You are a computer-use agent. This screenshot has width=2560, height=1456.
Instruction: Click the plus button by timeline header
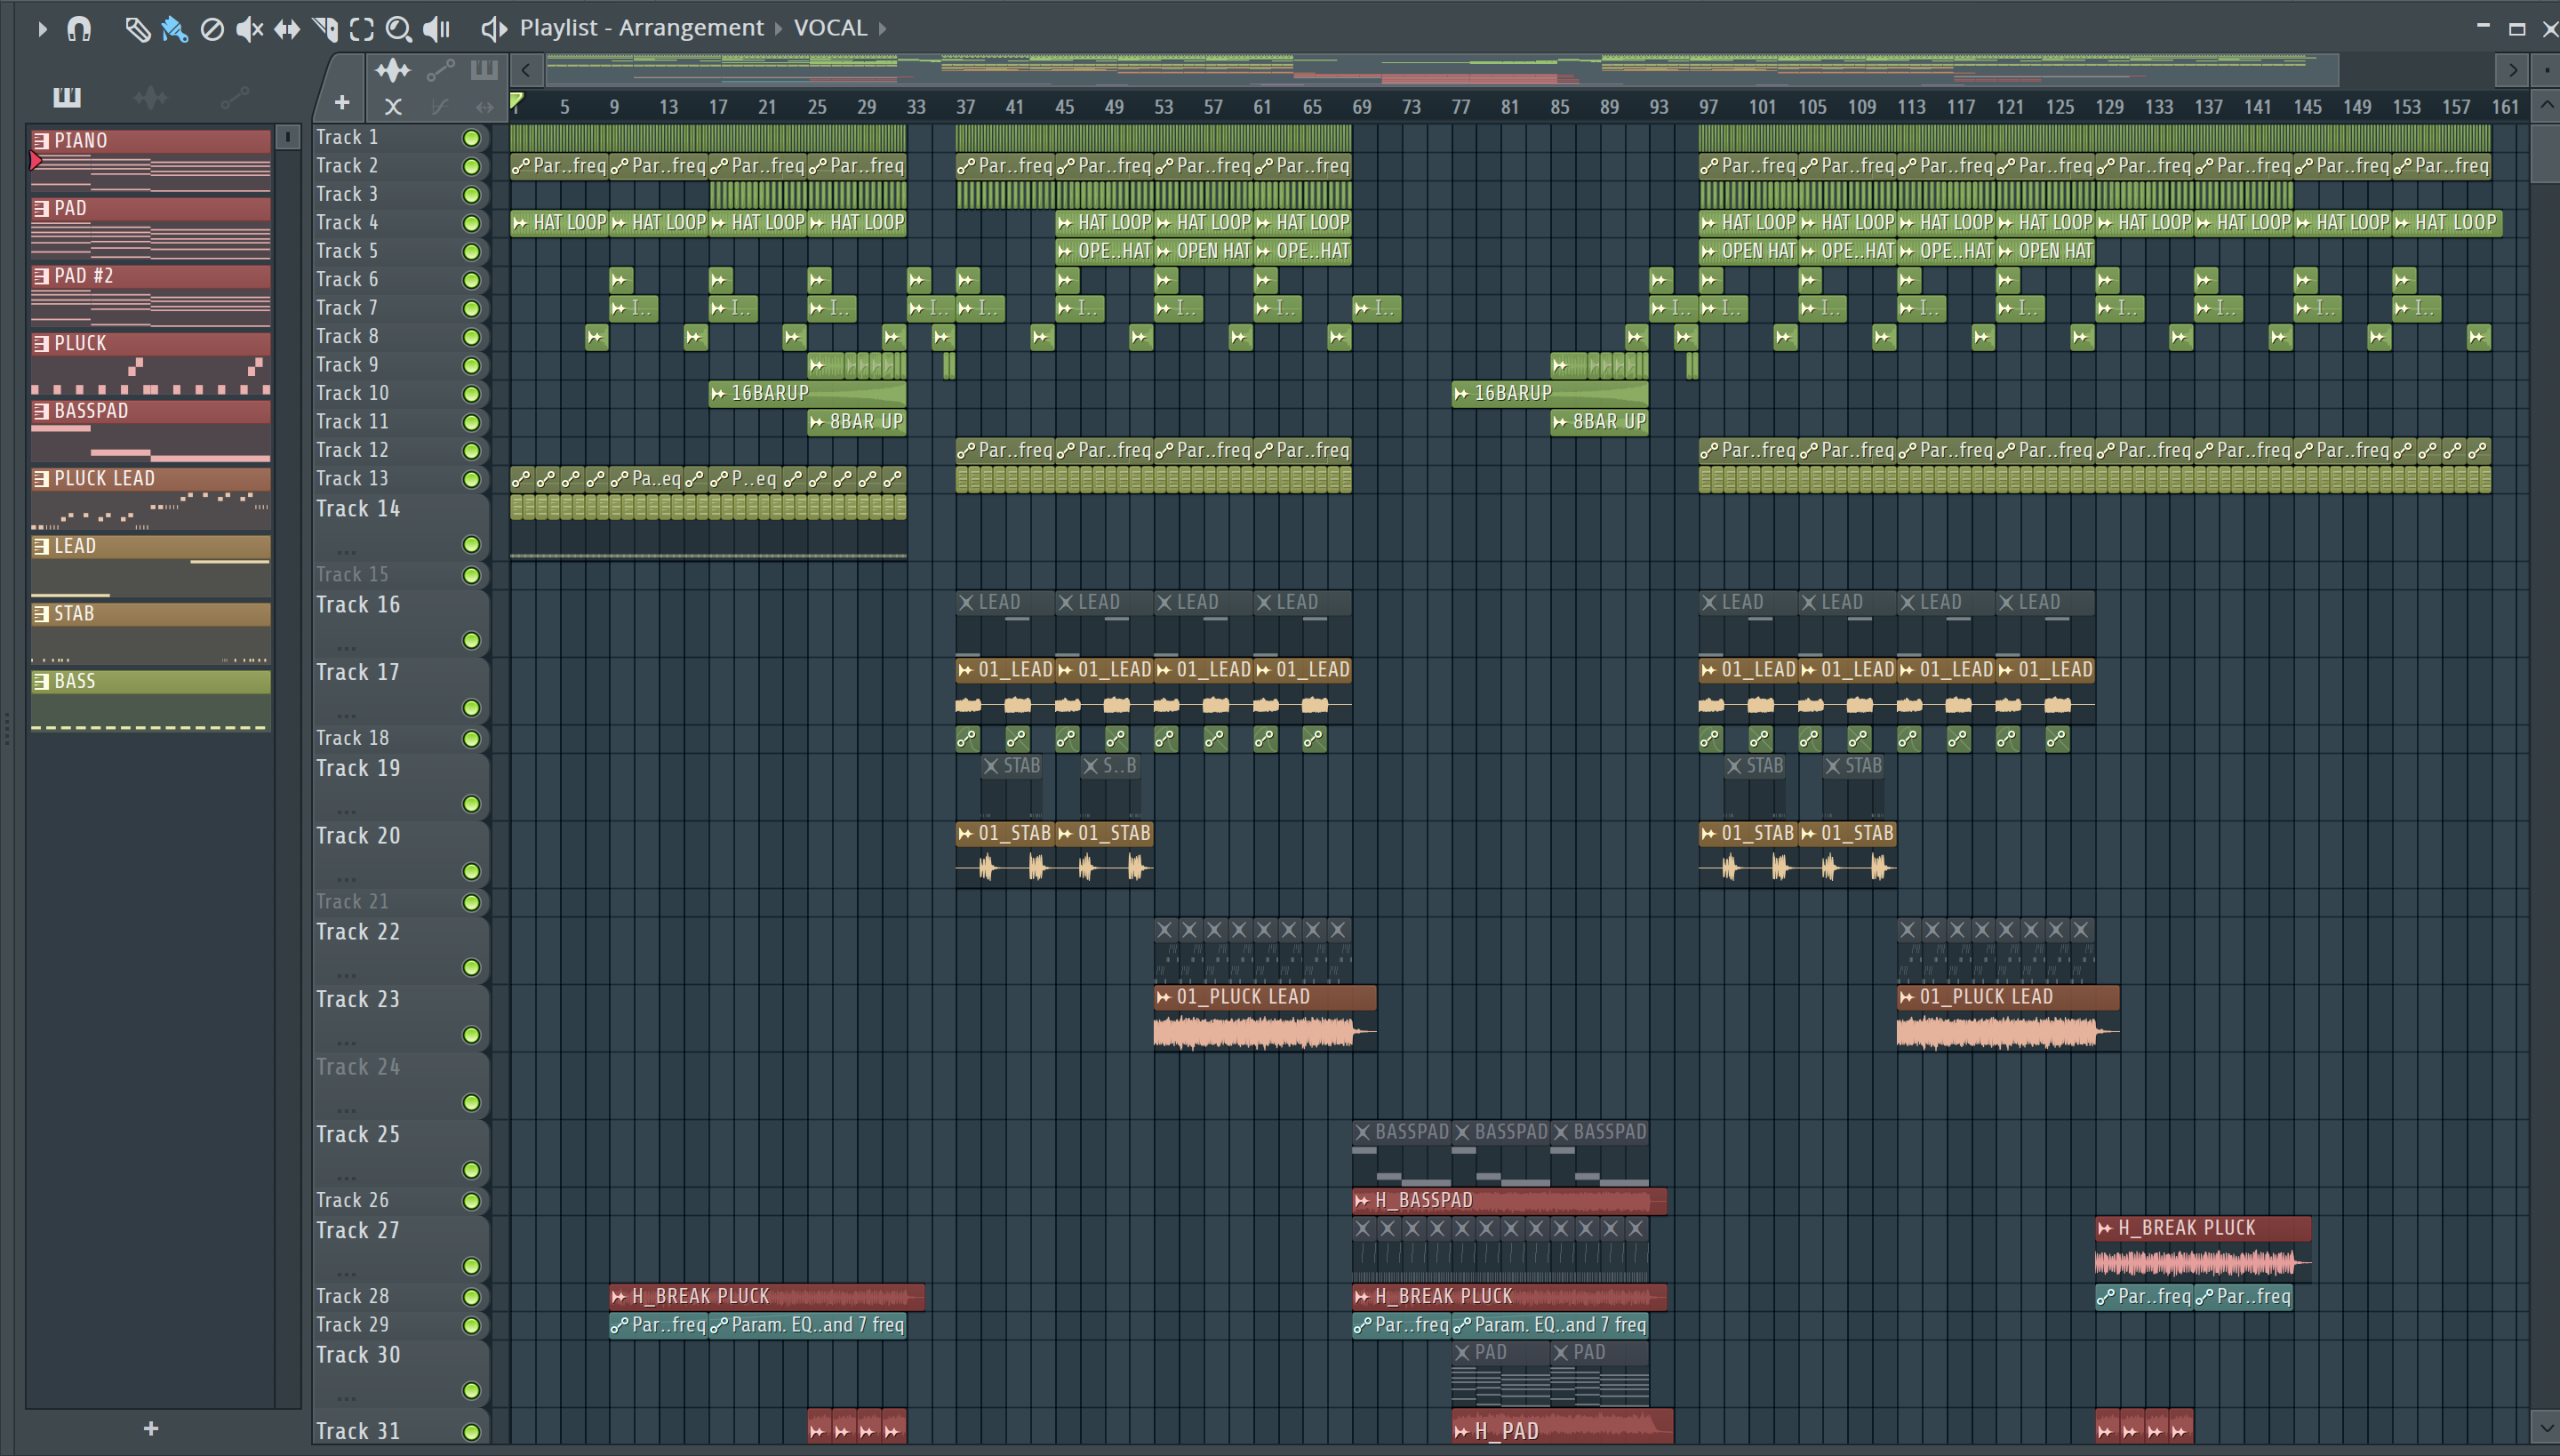[342, 102]
